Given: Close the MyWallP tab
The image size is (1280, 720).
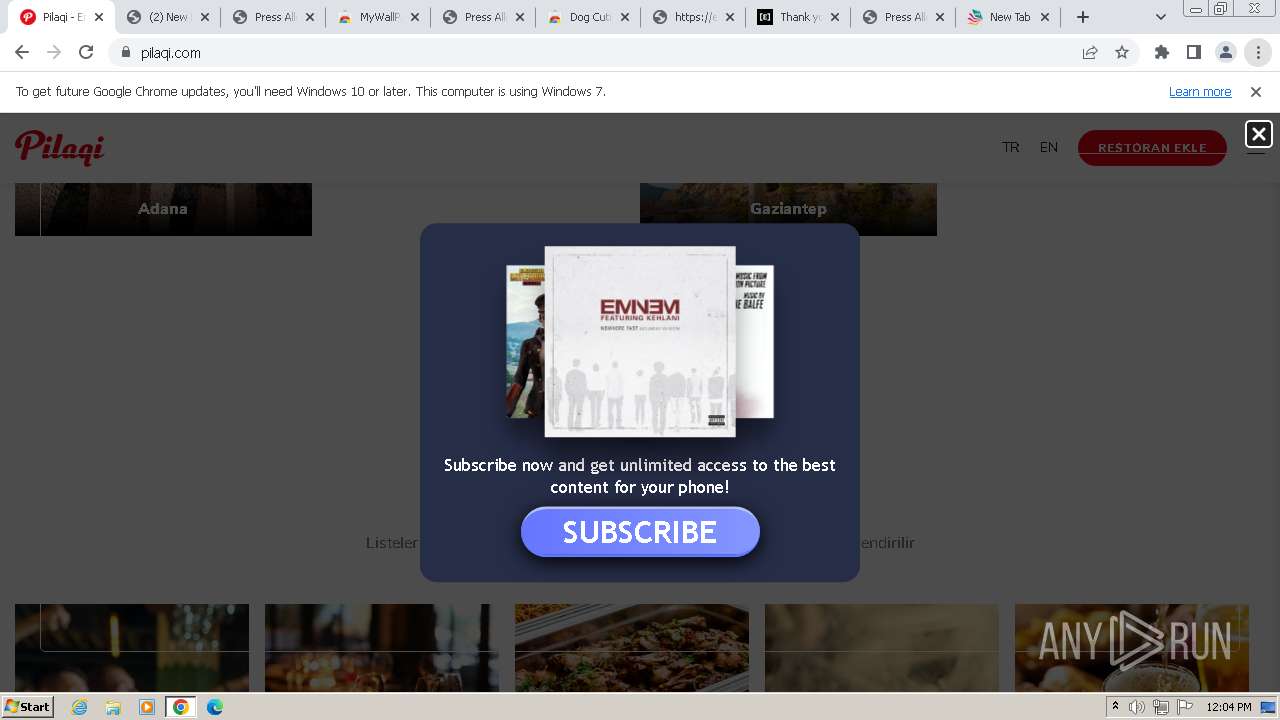Looking at the screenshot, I should (x=415, y=17).
